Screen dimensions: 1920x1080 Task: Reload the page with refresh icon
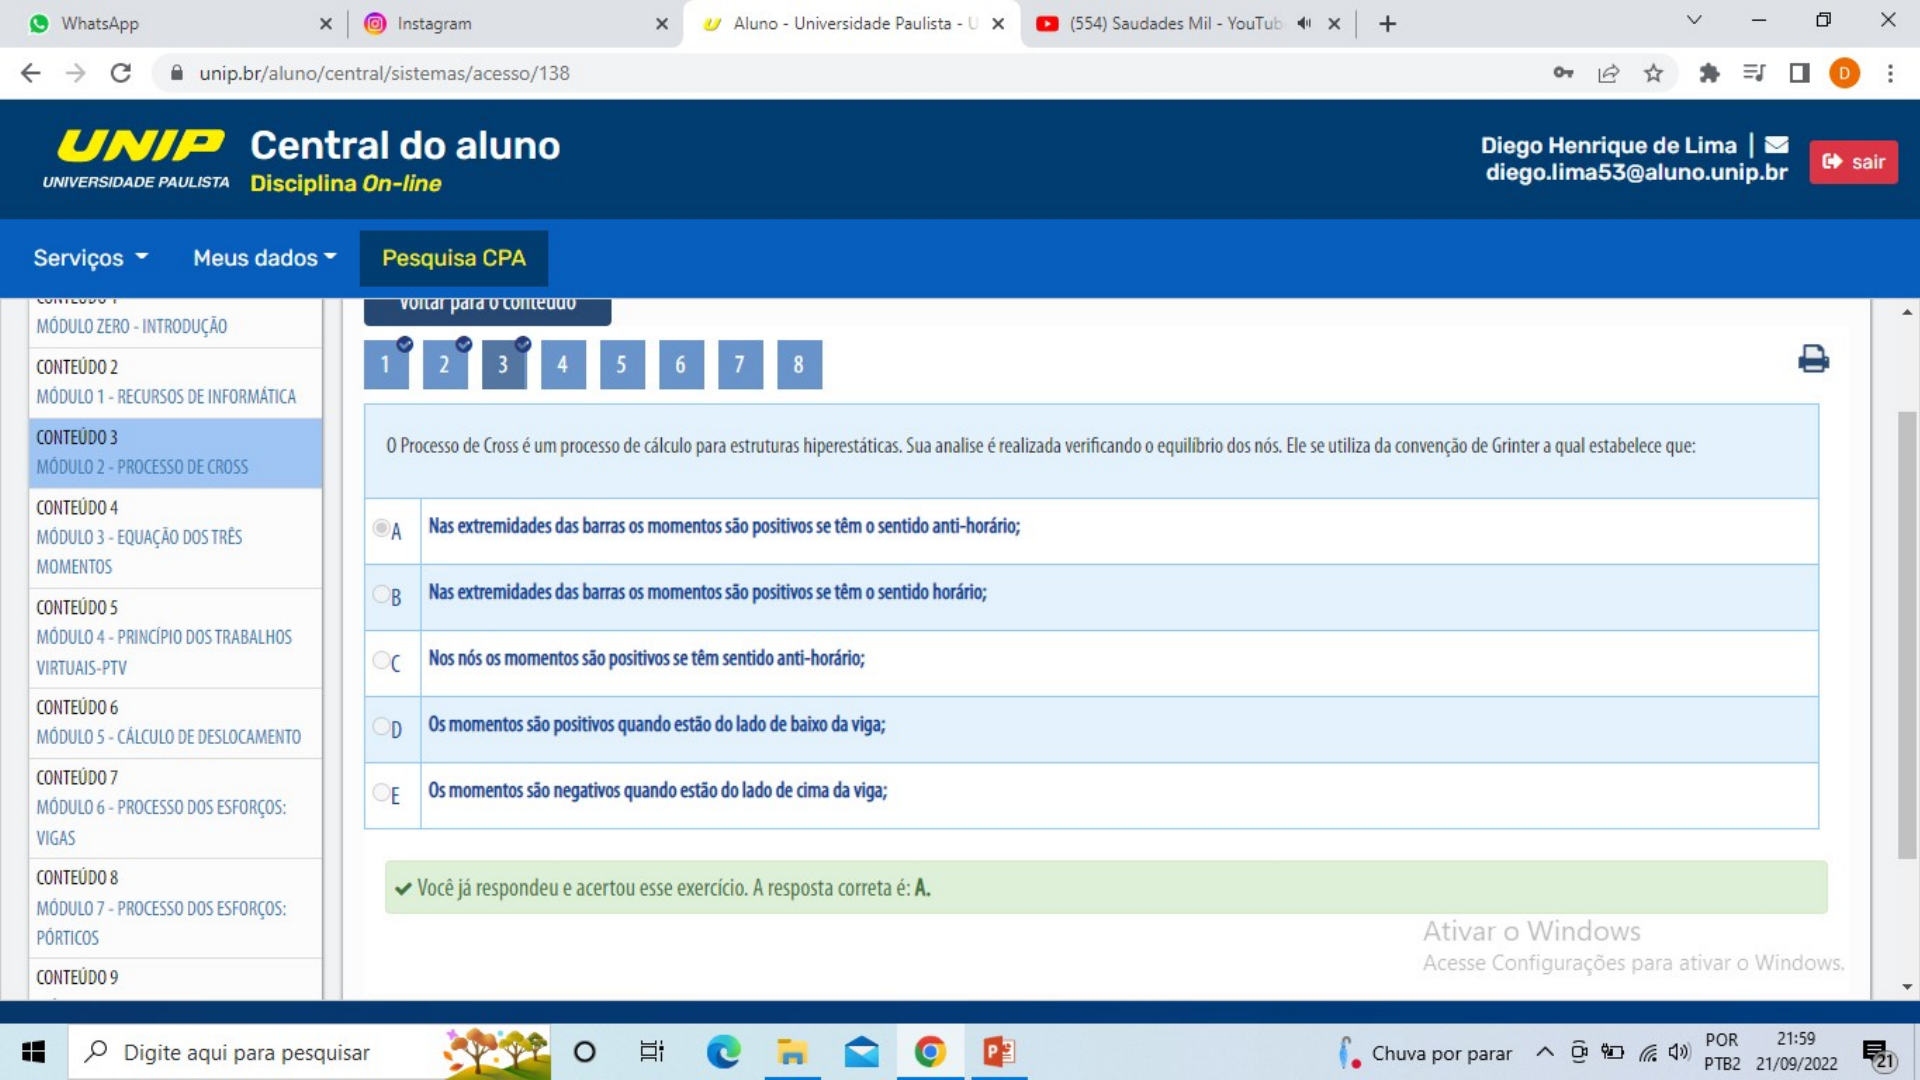point(121,73)
